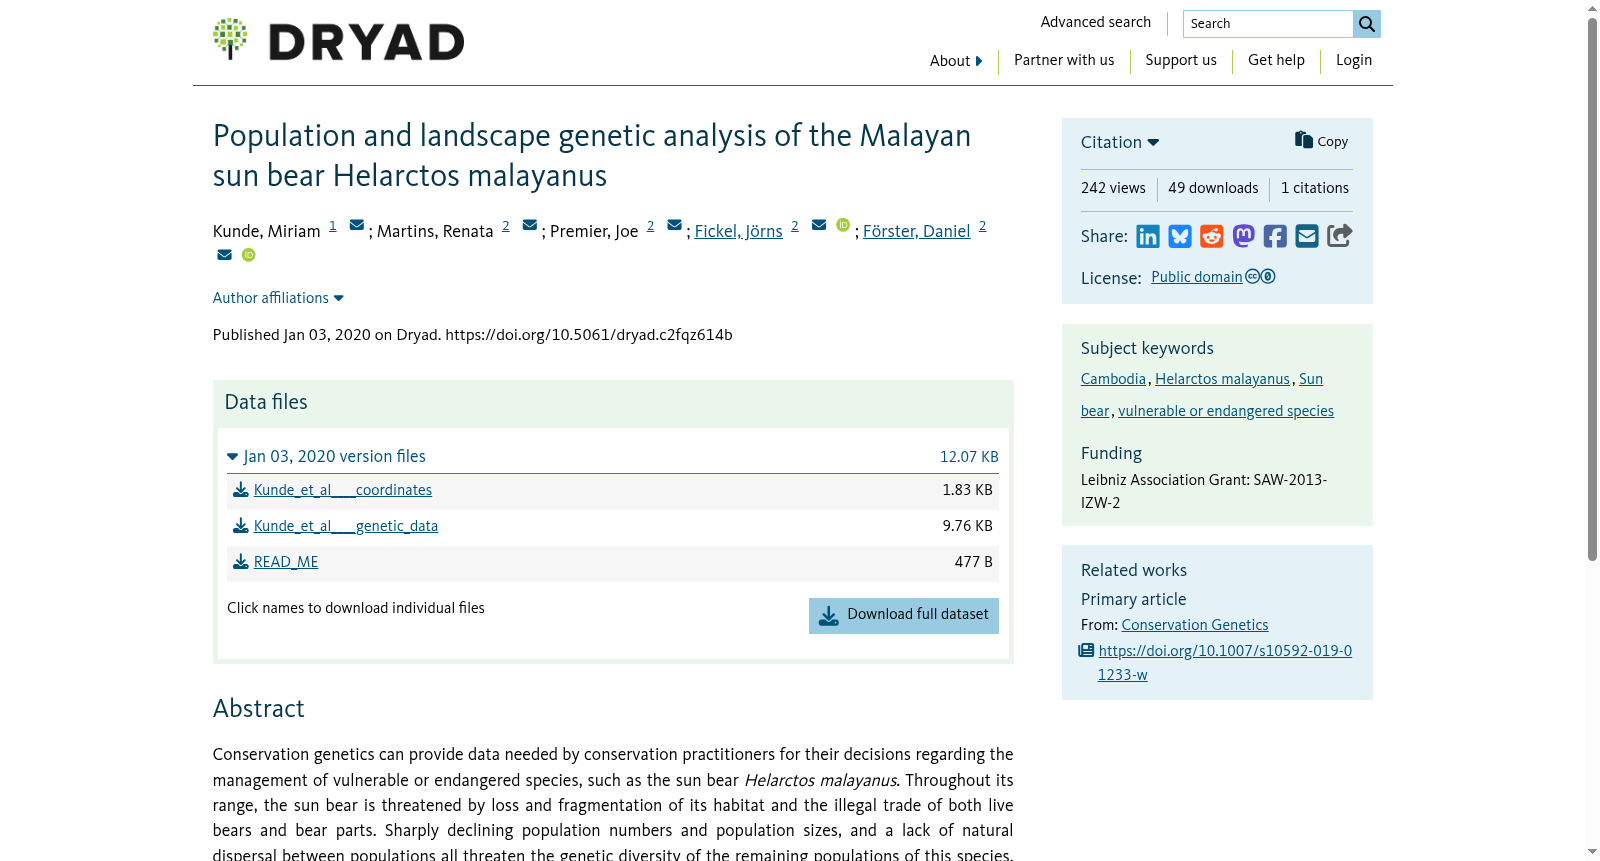Share dataset on Facebook
The width and height of the screenshot is (1600, 861).
point(1275,236)
